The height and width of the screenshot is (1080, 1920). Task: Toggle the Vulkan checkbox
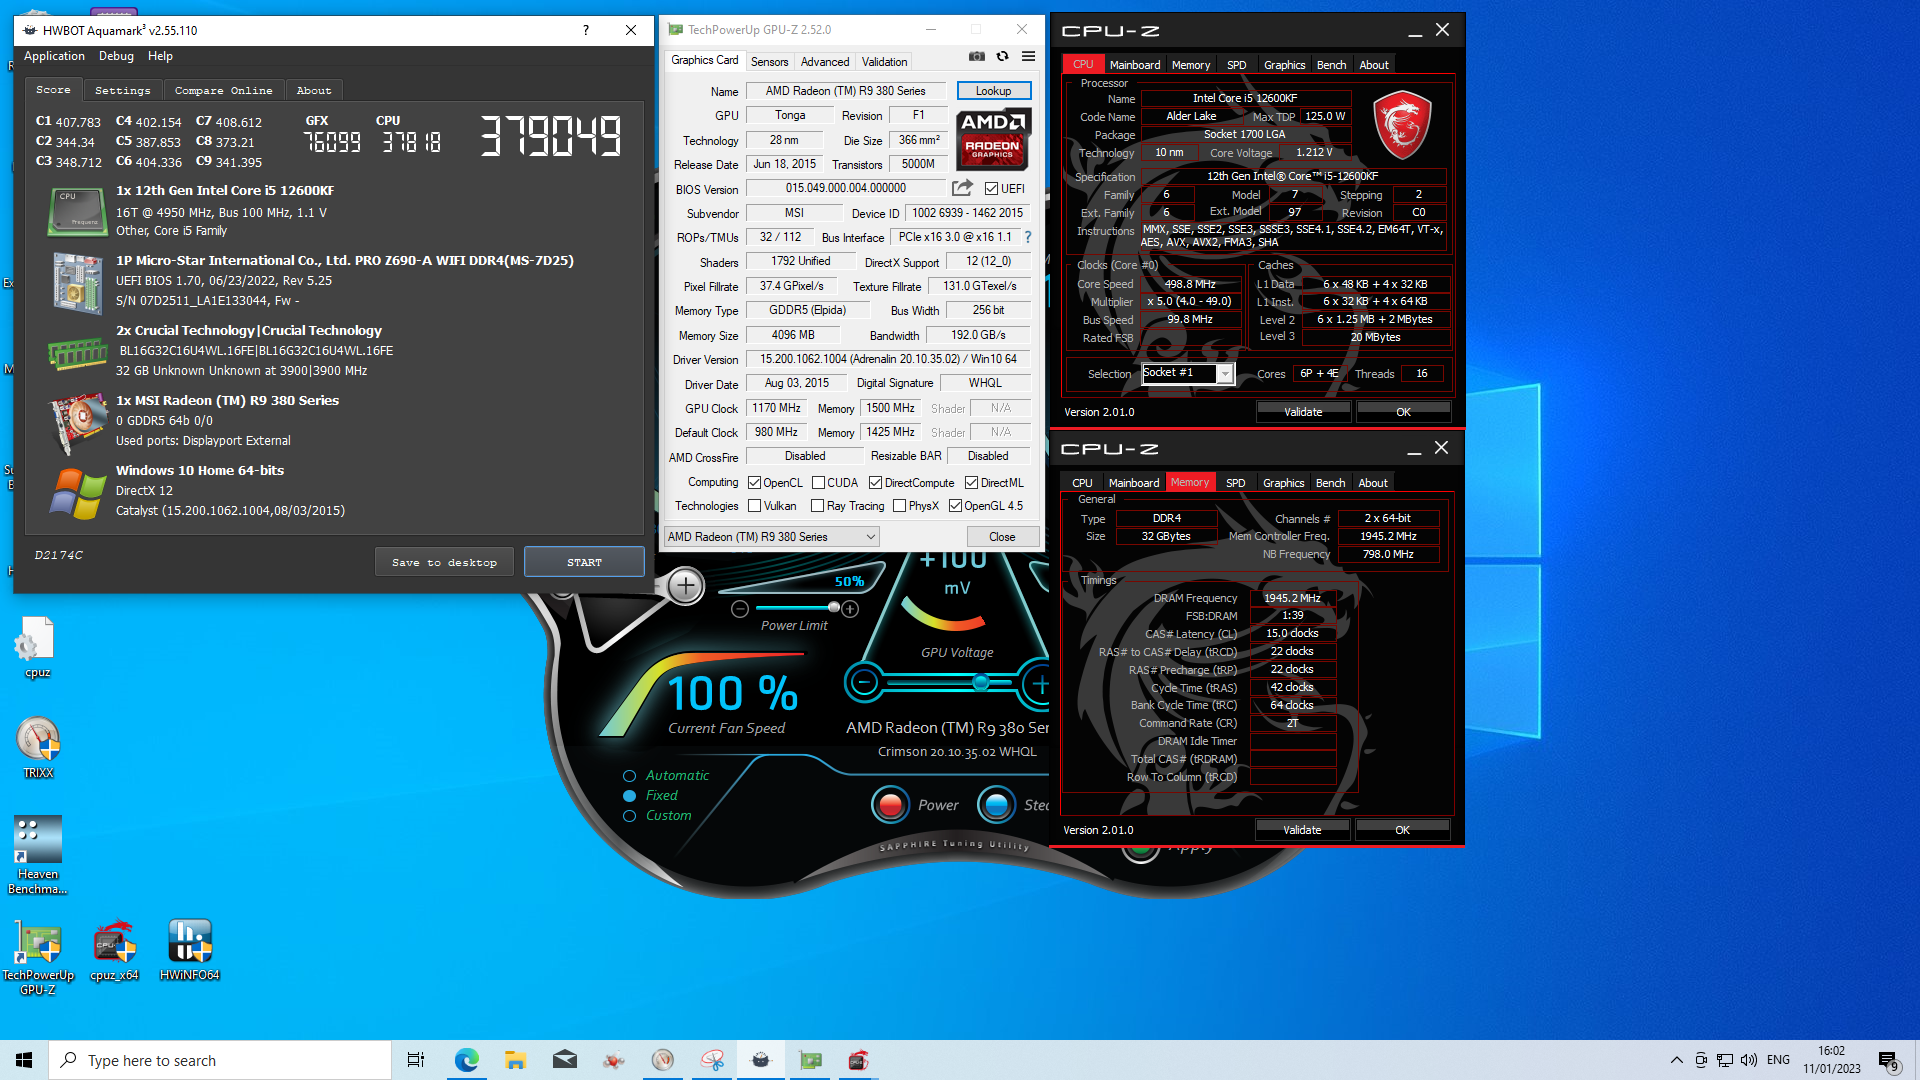tap(755, 506)
